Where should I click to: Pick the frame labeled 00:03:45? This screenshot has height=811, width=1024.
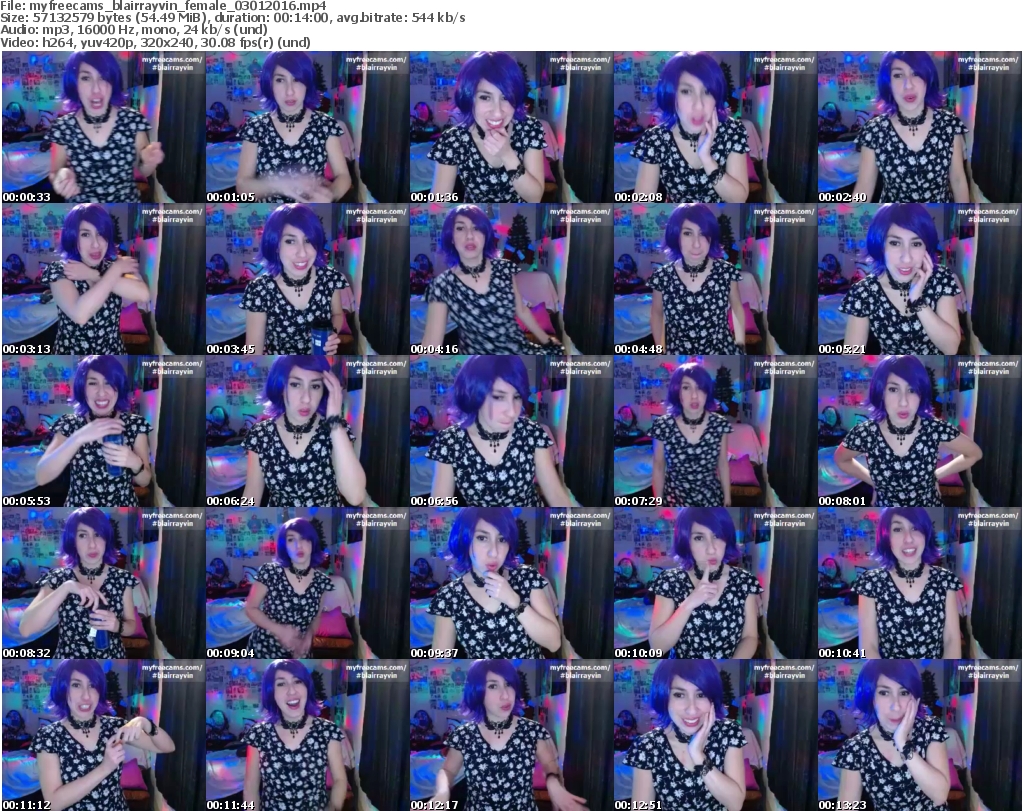coord(308,279)
